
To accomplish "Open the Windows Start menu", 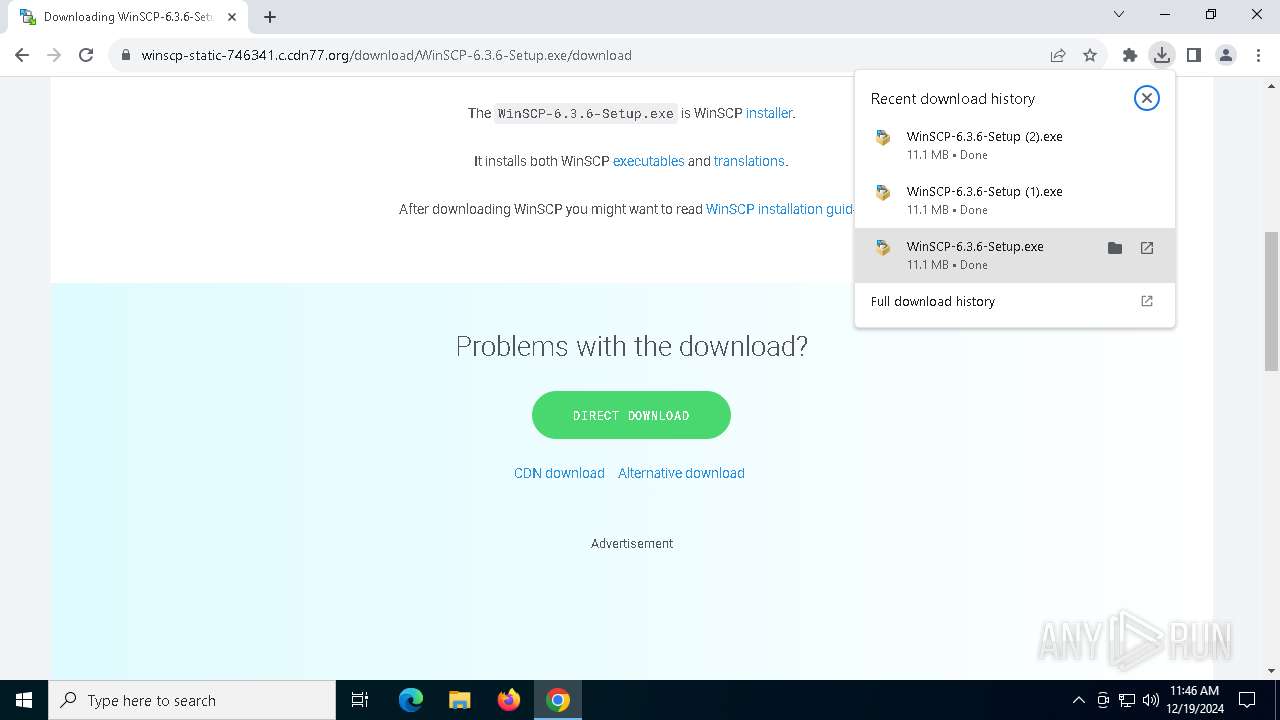I will (24, 700).
